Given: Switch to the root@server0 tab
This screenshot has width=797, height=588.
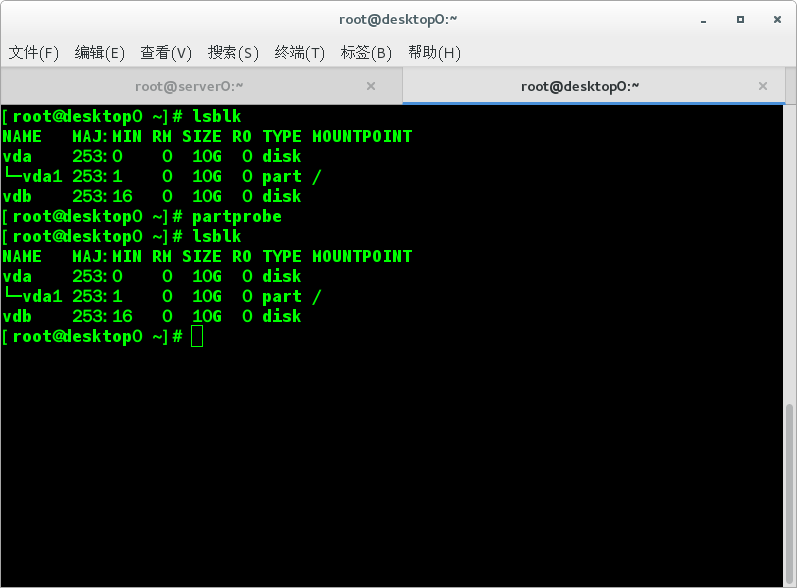Looking at the screenshot, I should [189, 86].
